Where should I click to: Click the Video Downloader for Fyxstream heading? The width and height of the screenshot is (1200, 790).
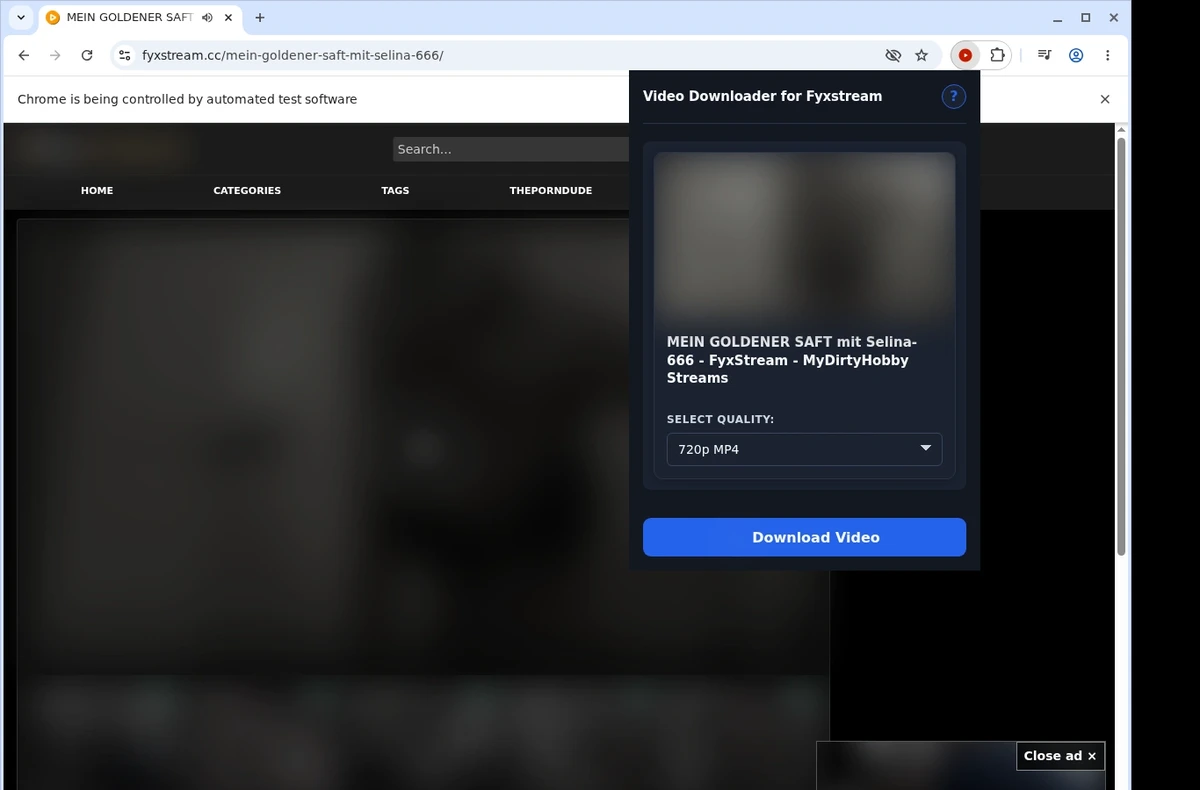762,96
